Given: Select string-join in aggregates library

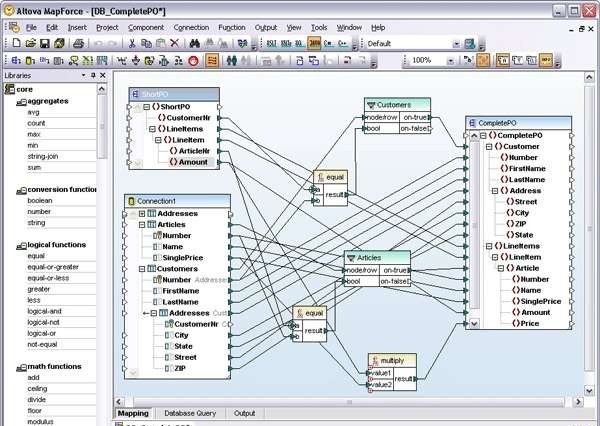Looking at the screenshot, I should (42, 157).
